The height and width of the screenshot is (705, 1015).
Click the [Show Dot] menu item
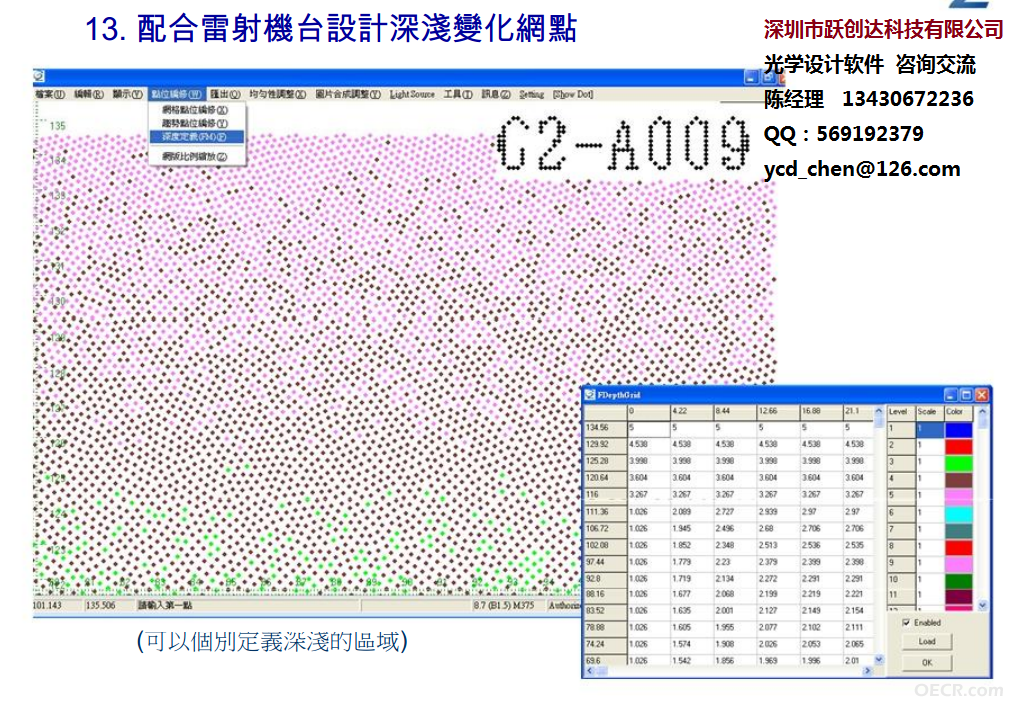(x=573, y=95)
